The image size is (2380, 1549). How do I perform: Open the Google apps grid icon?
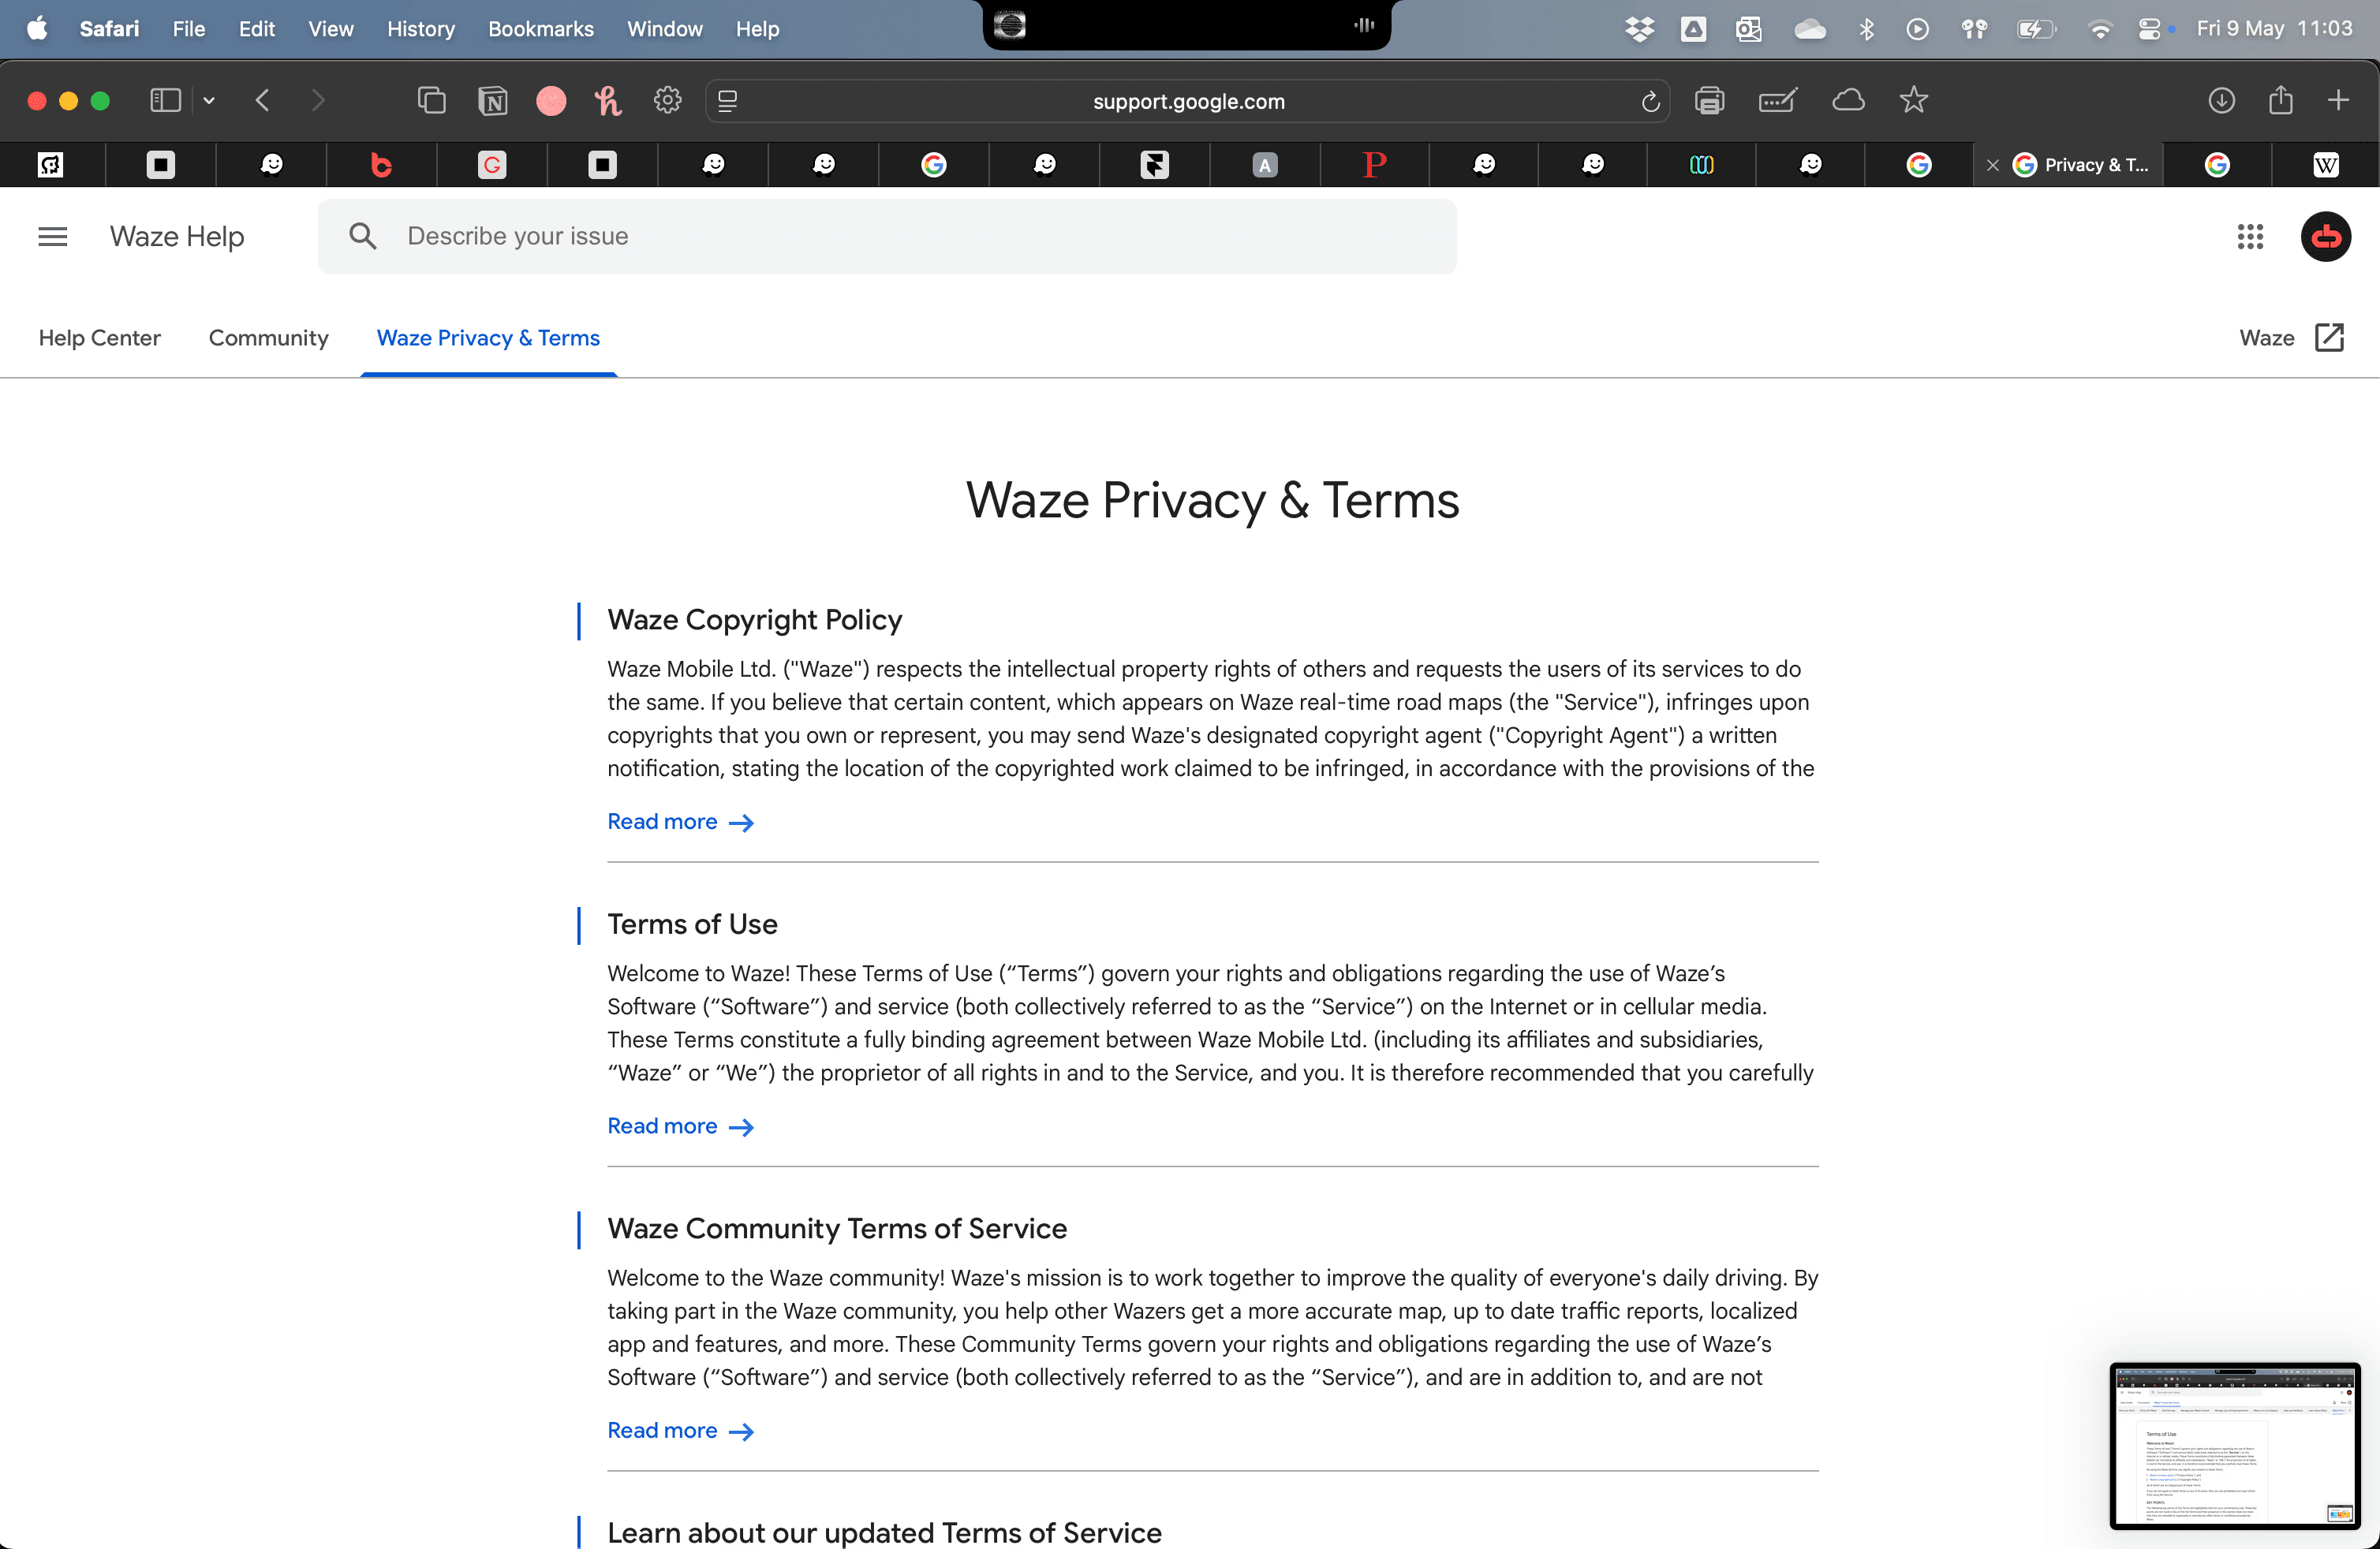[2250, 237]
